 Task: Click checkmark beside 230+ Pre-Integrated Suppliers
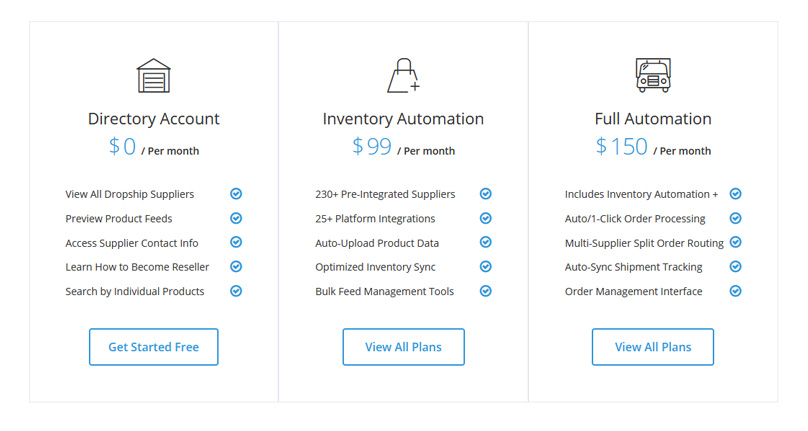pos(485,194)
